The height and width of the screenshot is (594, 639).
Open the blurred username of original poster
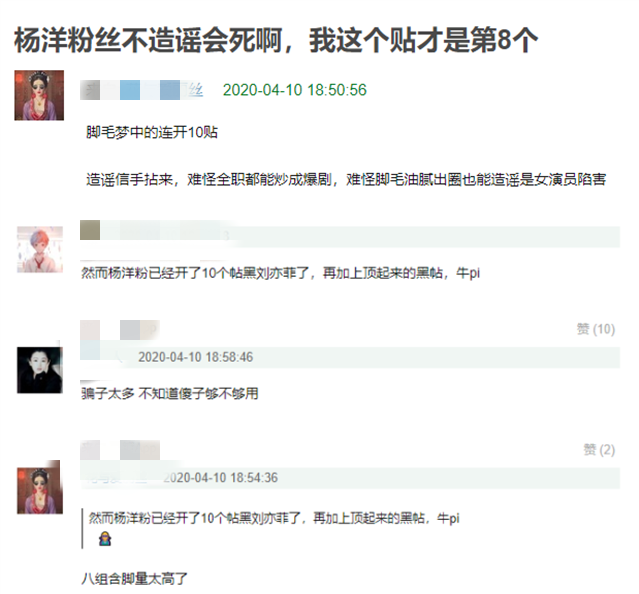(141, 90)
